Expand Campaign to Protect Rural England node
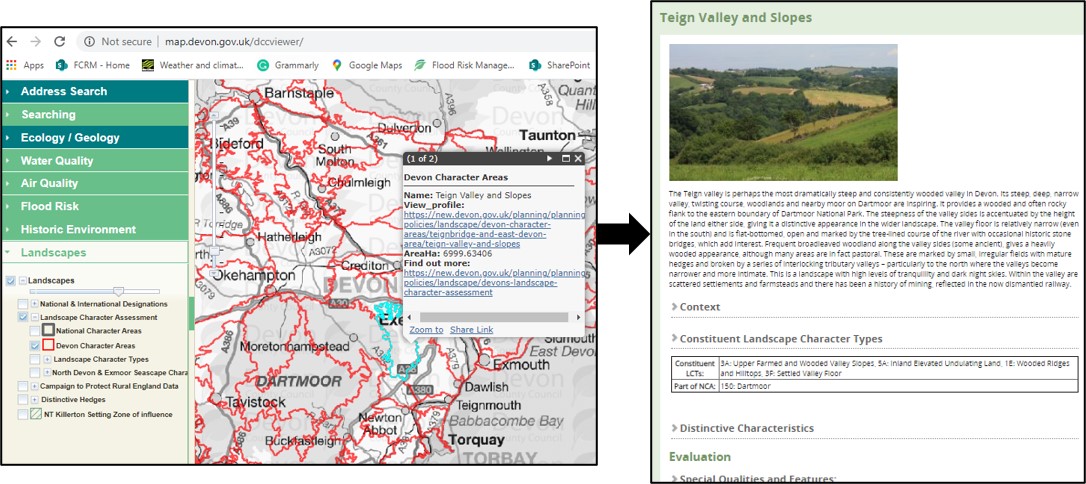 35,386
